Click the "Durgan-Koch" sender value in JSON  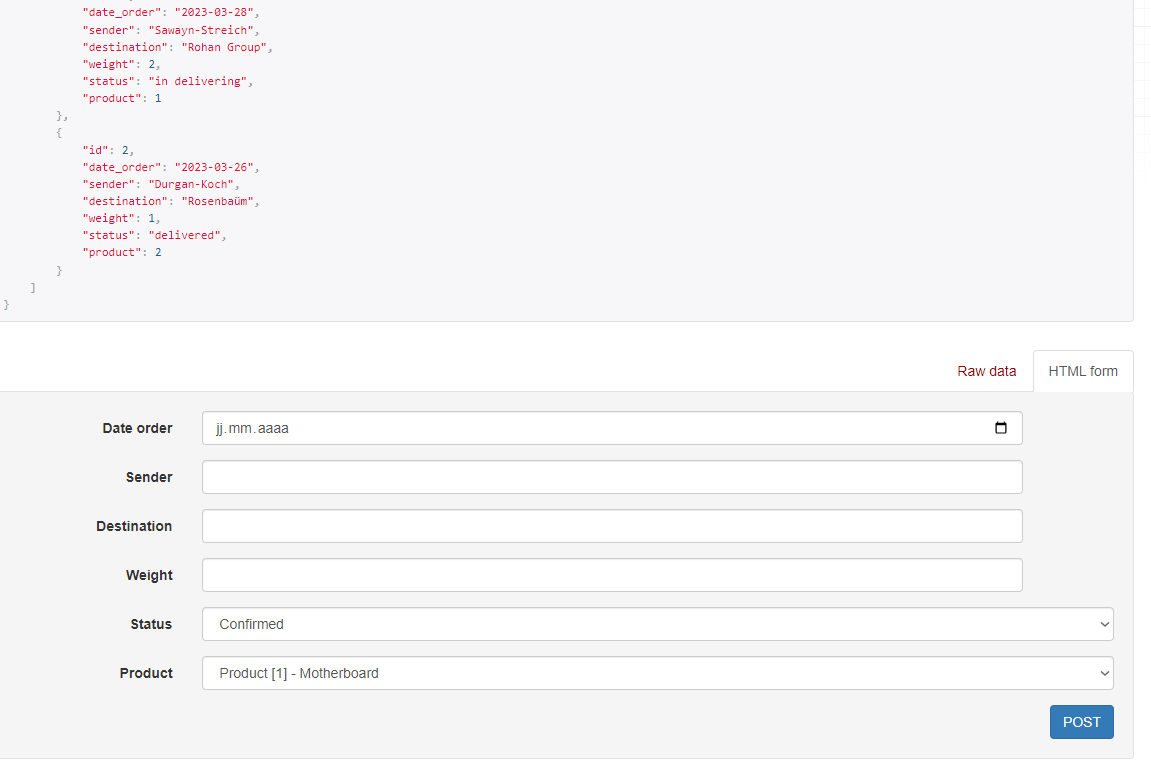pos(194,184)
